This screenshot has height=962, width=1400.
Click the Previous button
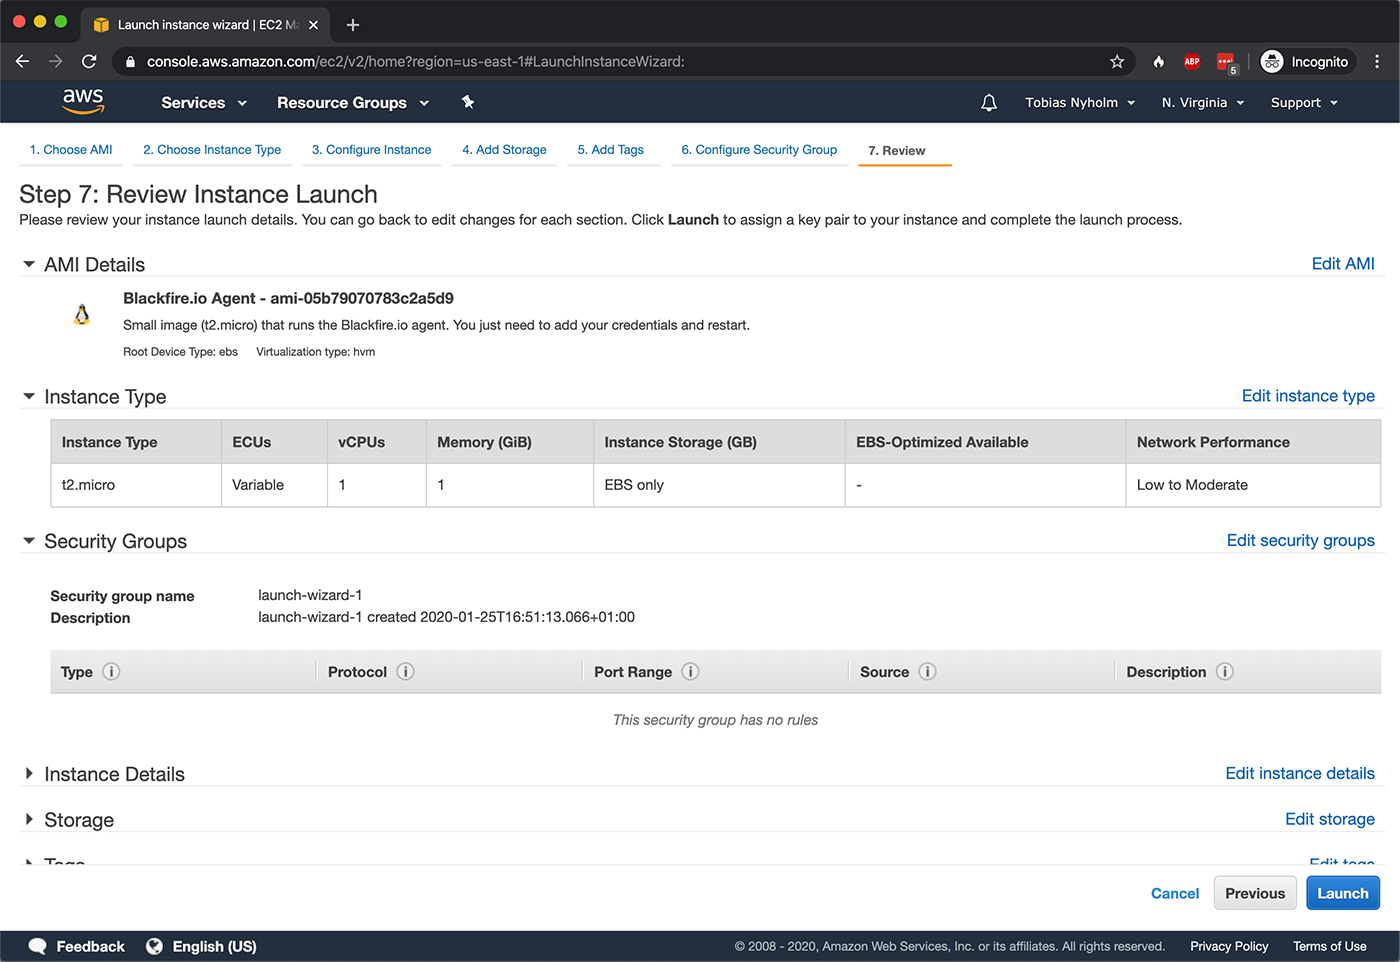pos(1255,893)
